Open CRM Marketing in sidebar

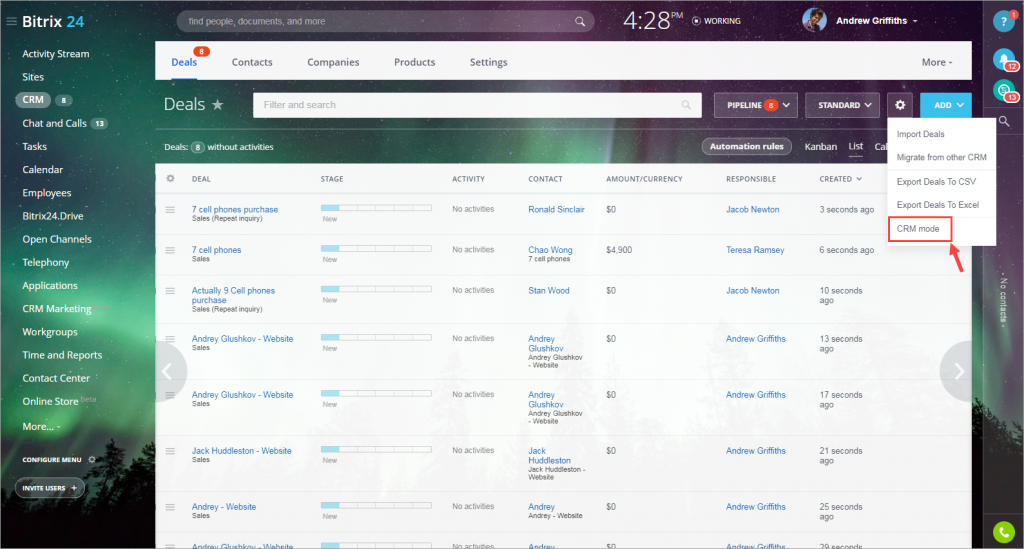[57, 309]
